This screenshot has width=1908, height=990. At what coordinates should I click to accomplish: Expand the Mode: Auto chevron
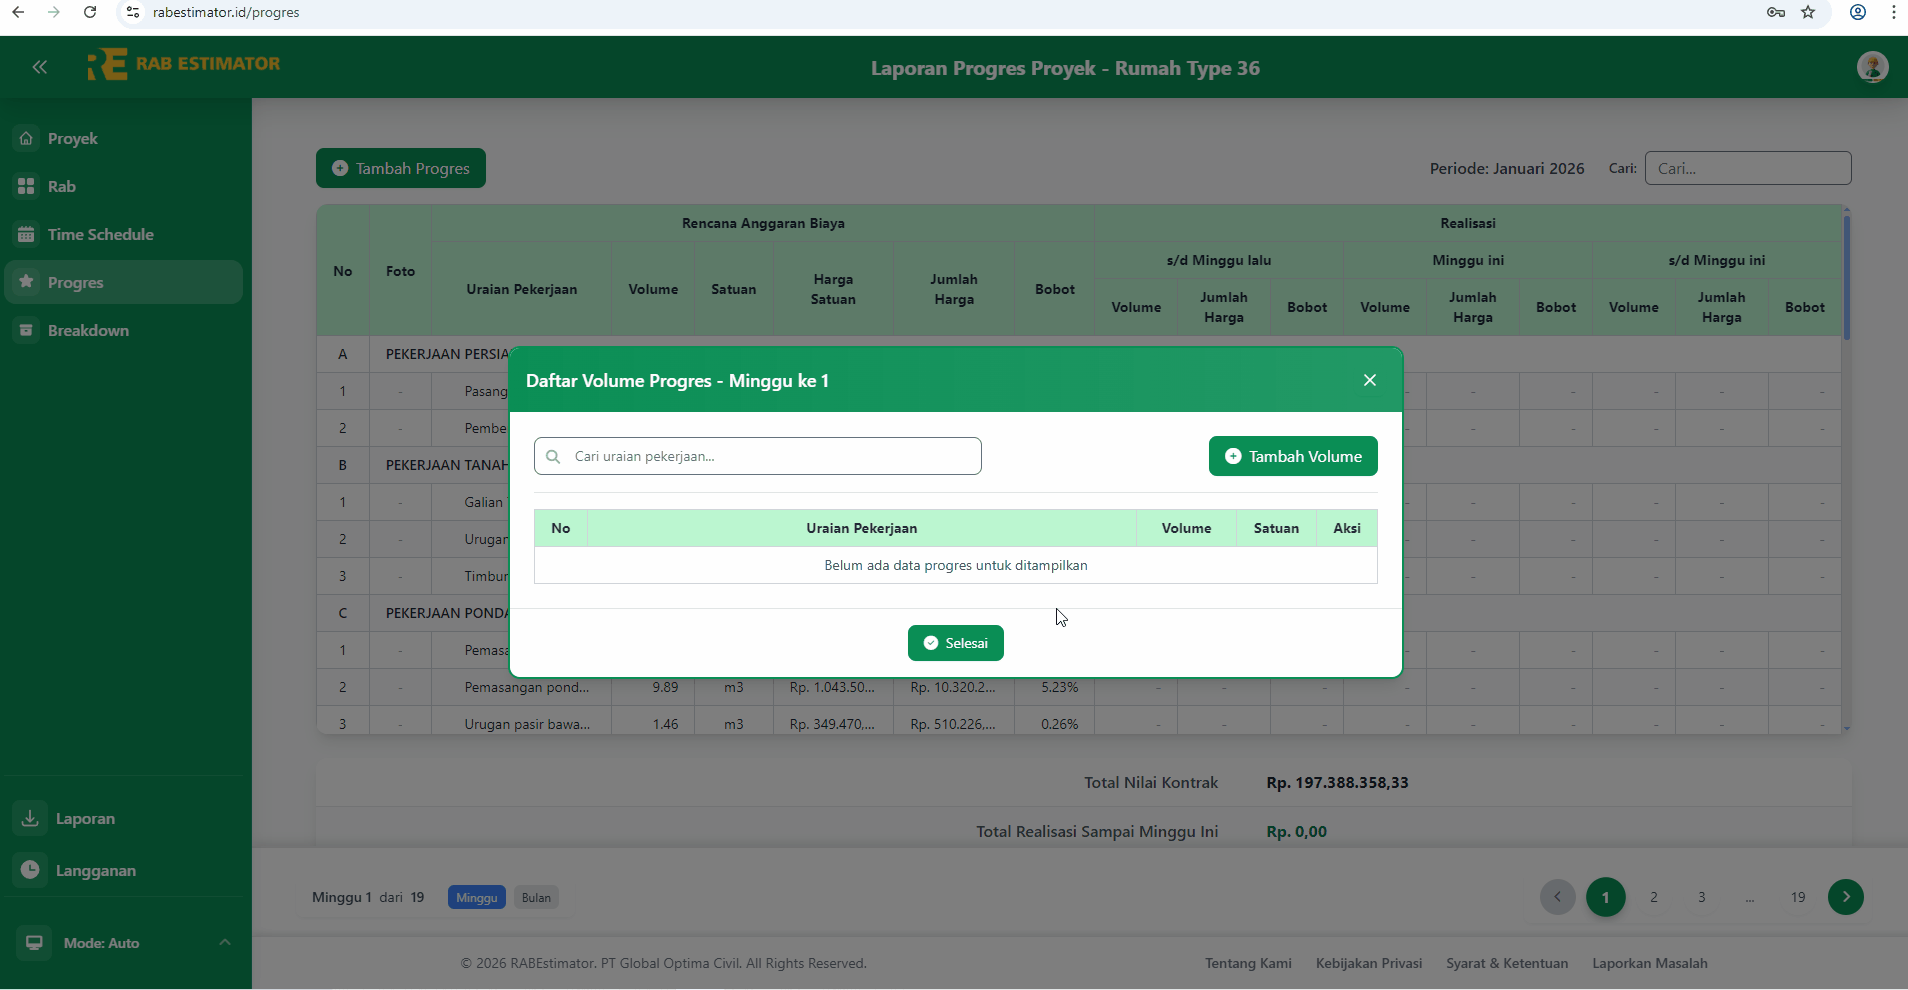pyautogui.click(x=224, y=942)
